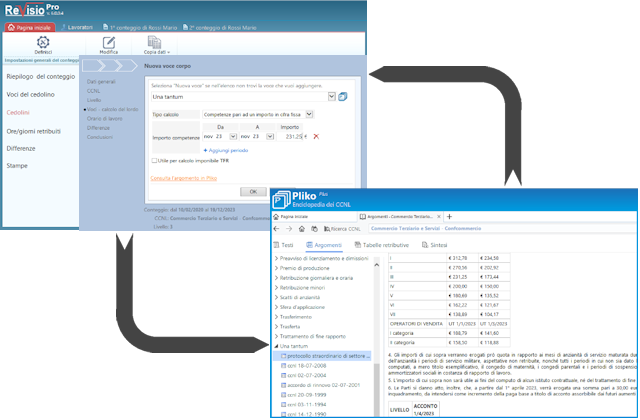Open 2° conteggio di Rossi Mario tab

[220, 27]
